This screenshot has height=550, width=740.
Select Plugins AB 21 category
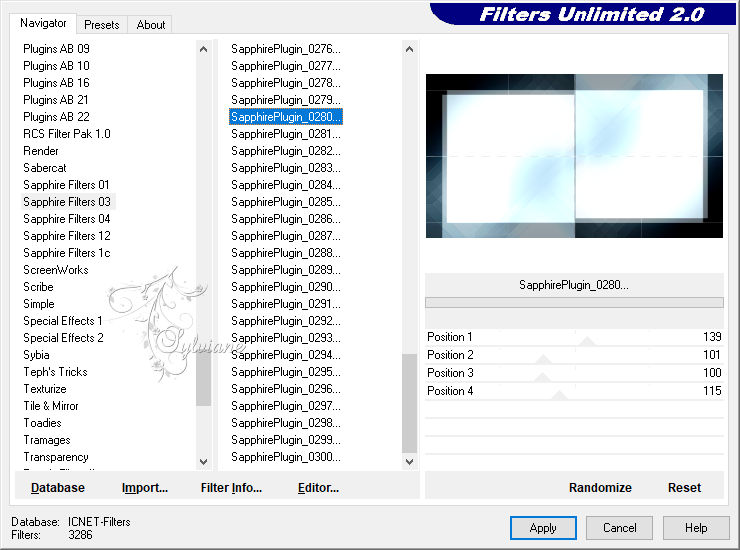56,100
